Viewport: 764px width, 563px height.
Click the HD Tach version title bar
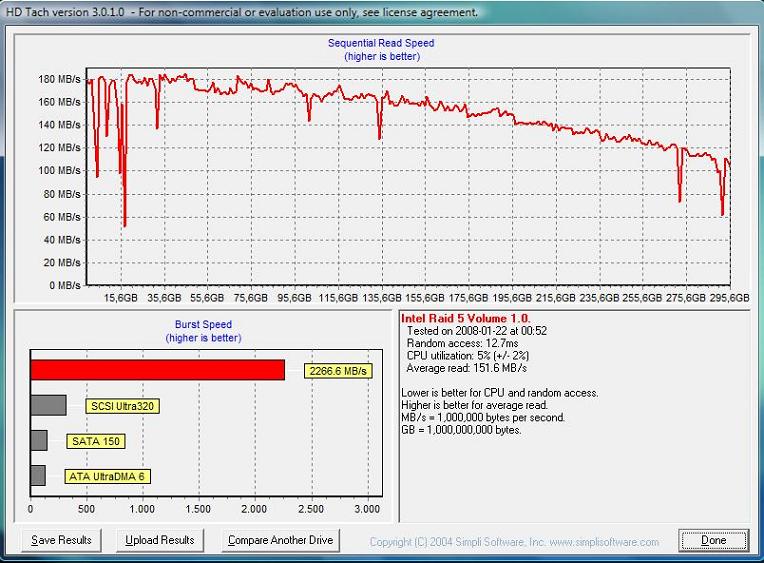(382, 12)
